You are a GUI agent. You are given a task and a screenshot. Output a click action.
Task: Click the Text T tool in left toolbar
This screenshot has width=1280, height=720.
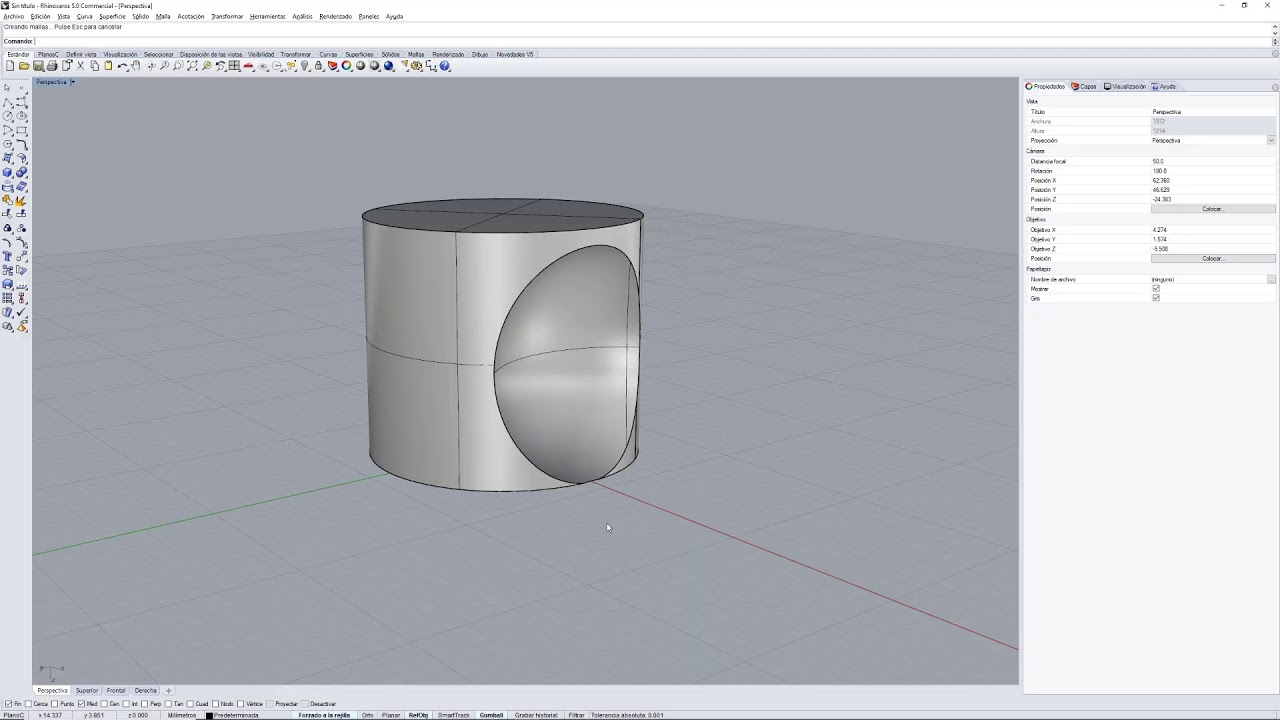[8, 256]
